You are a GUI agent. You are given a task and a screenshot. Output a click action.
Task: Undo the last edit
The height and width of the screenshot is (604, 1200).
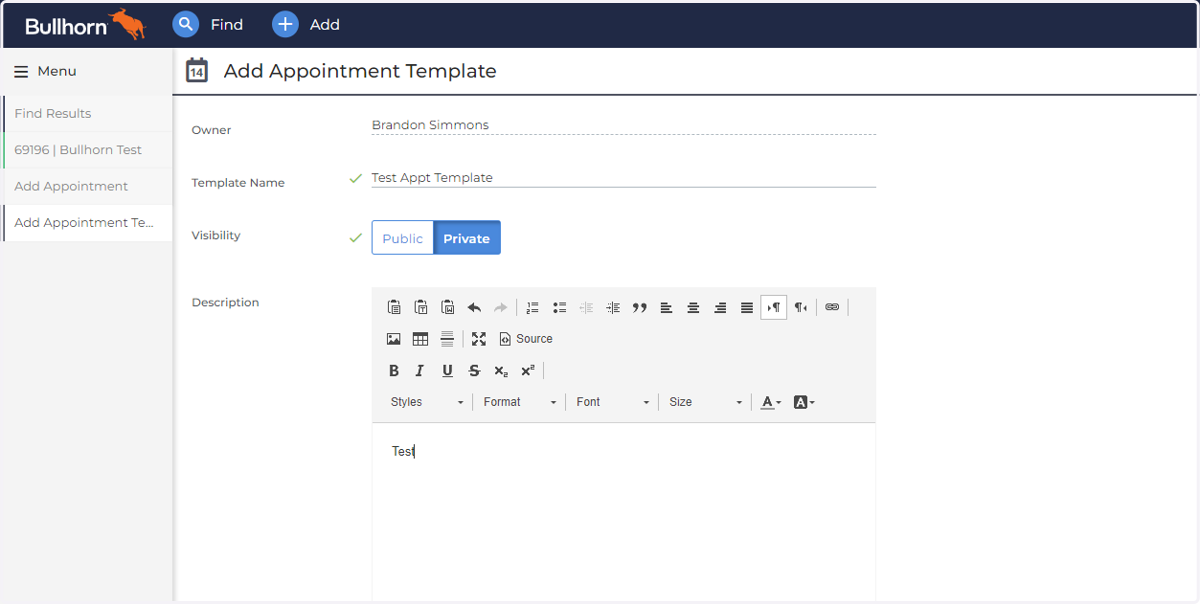coord(475,308)
